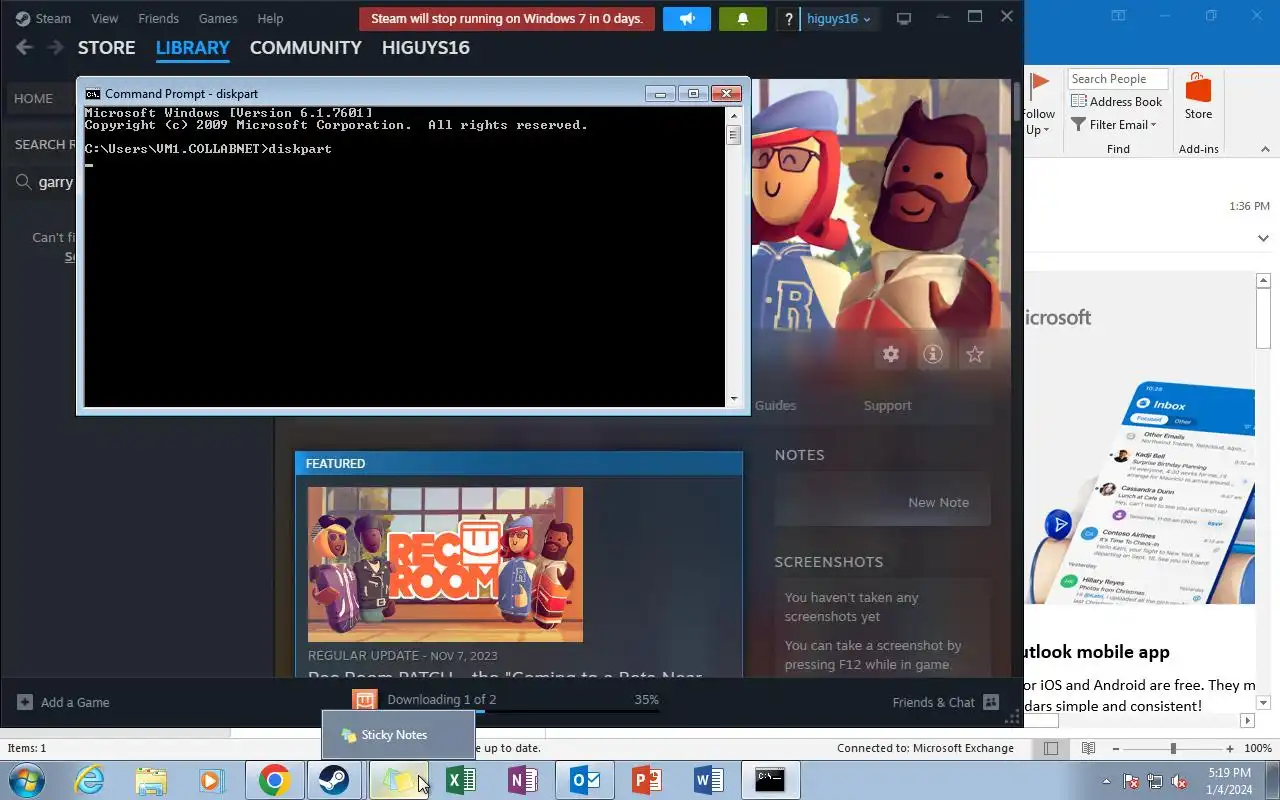This screenshot has height=800, width=1280.
Task: Click inside the Command Prompt console area
Action: coord(404,257)
